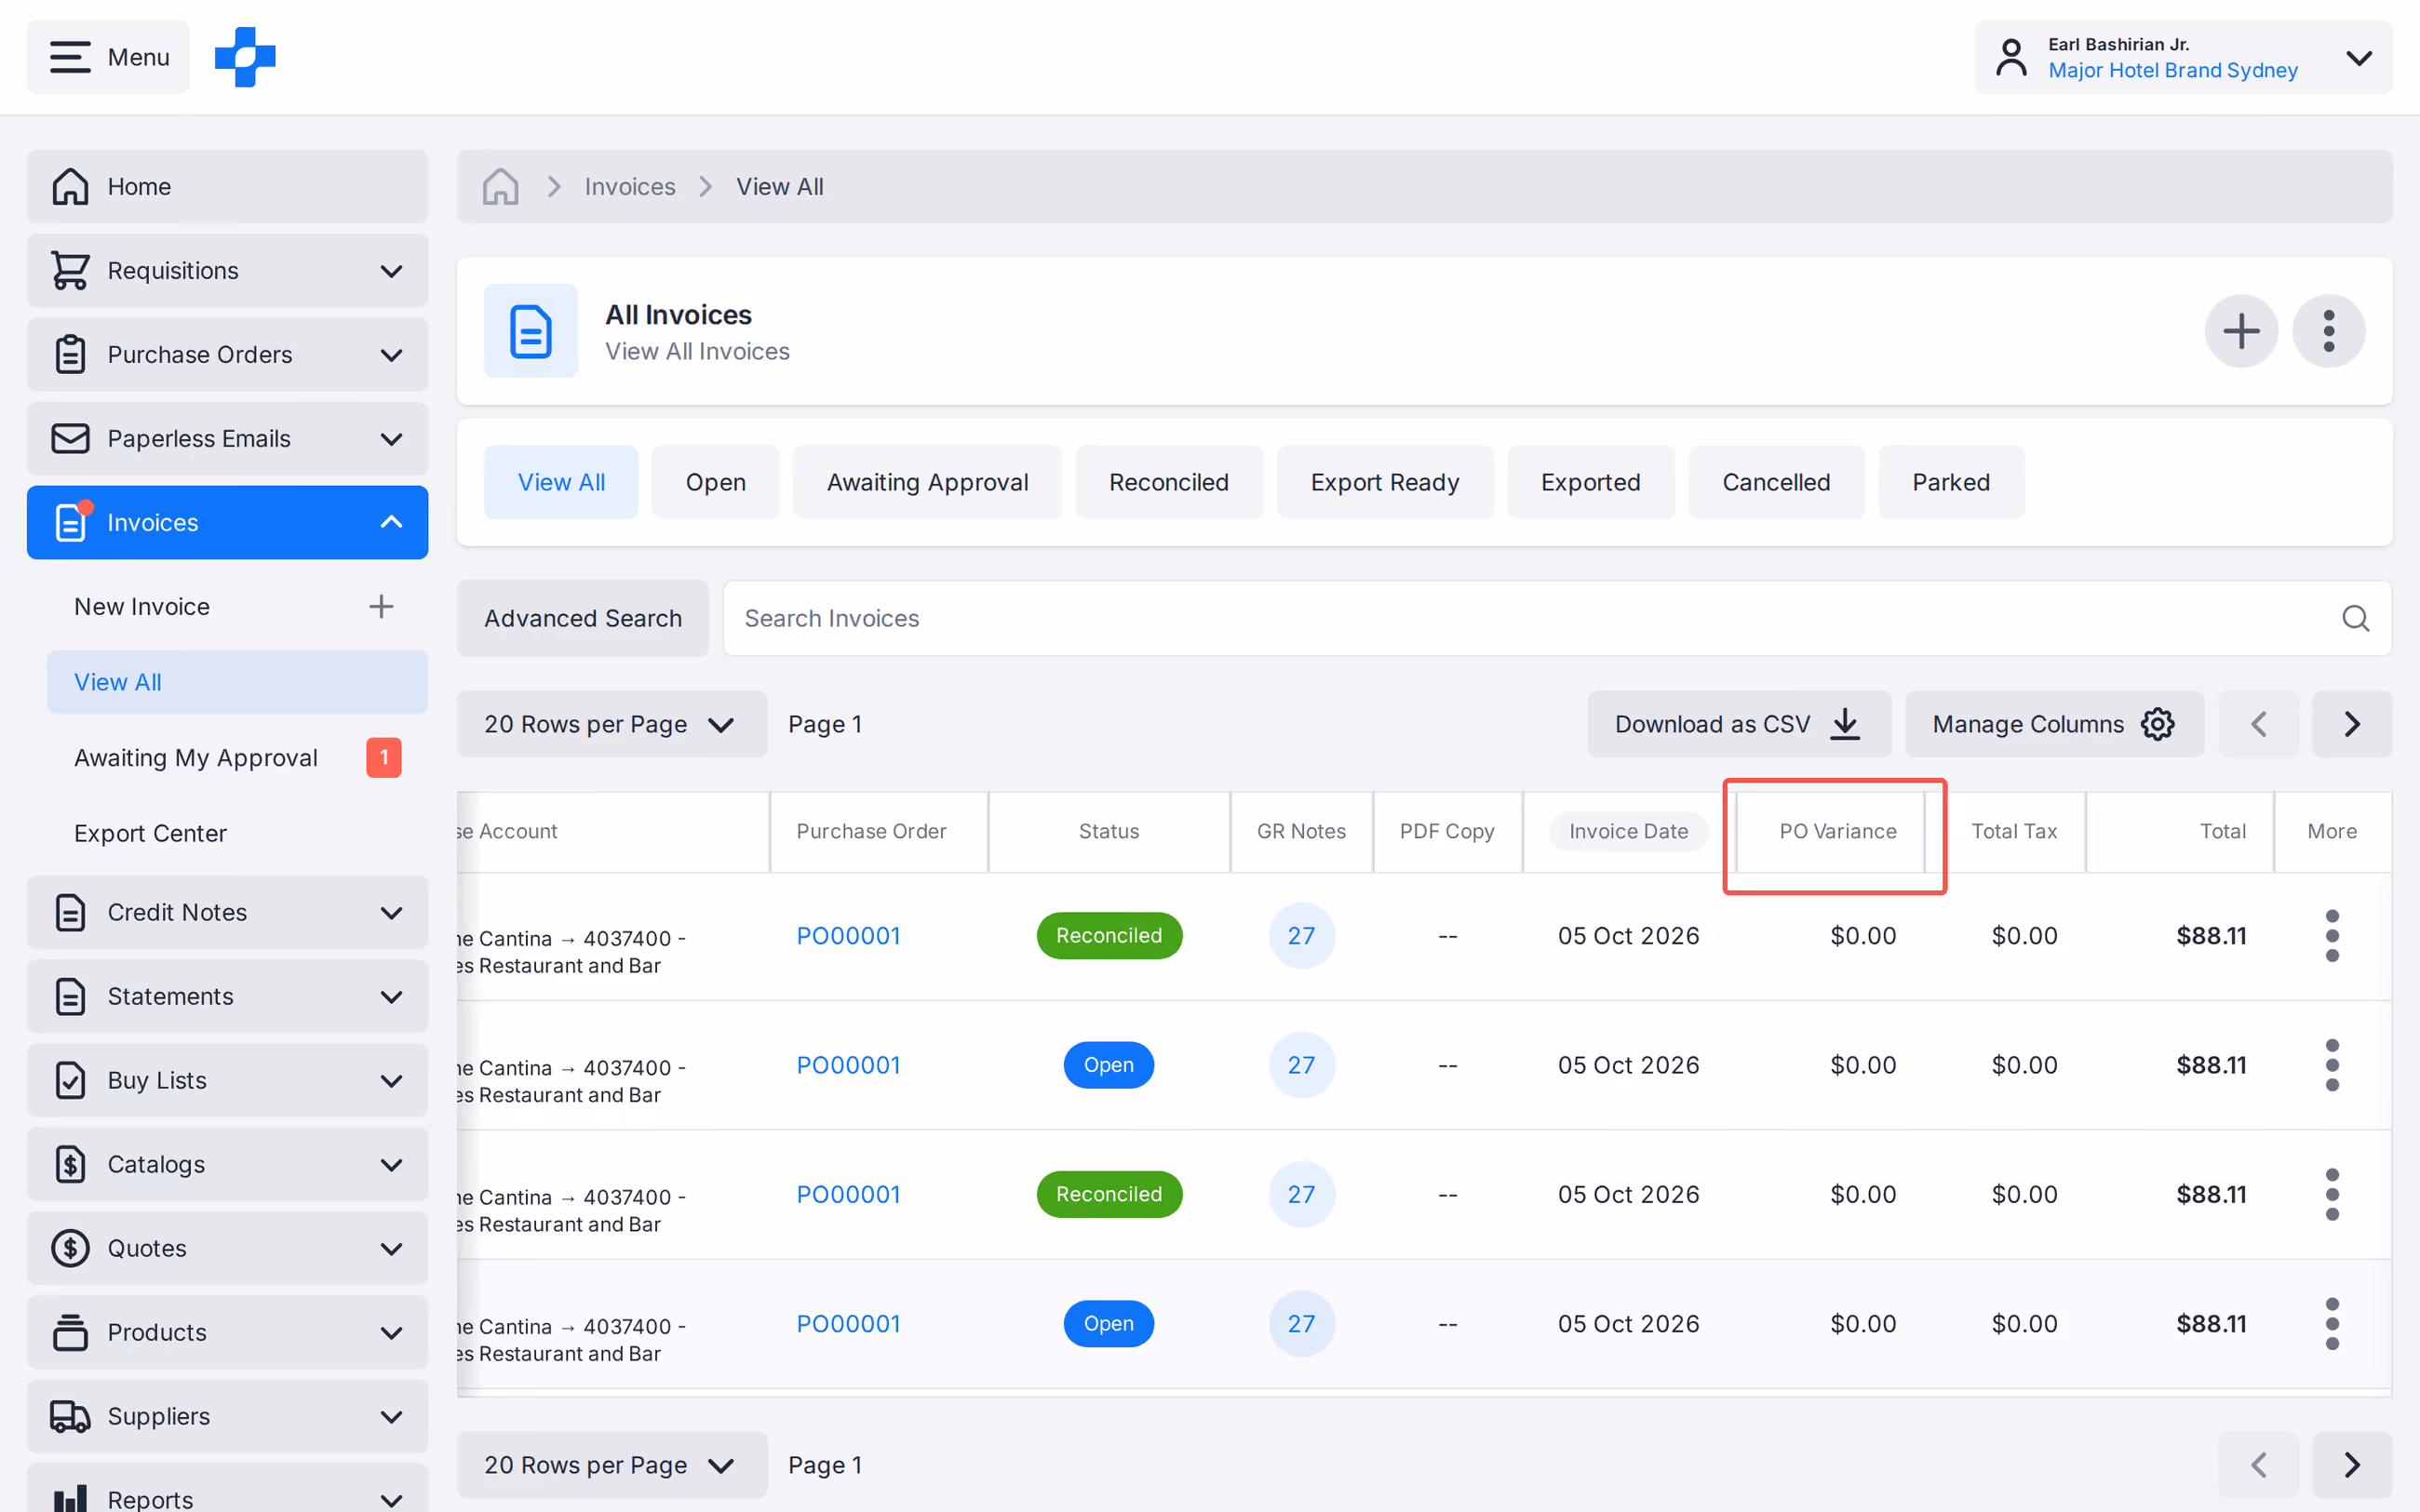Viewport: 2420px width, 1512px height.
Task: Open Home in sidebar
Action: click(x=227, y=187)
